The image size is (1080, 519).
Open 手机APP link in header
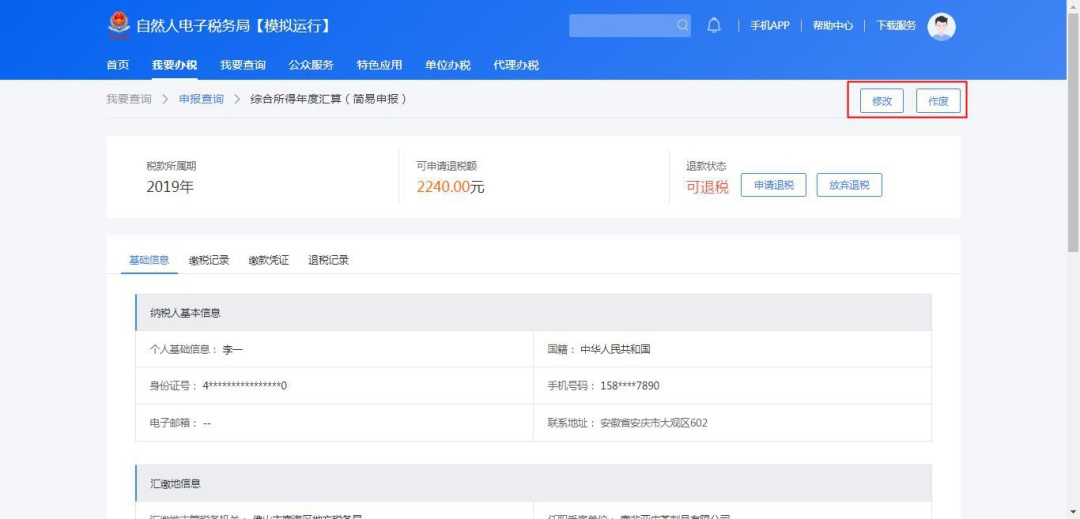pos(769,26)
